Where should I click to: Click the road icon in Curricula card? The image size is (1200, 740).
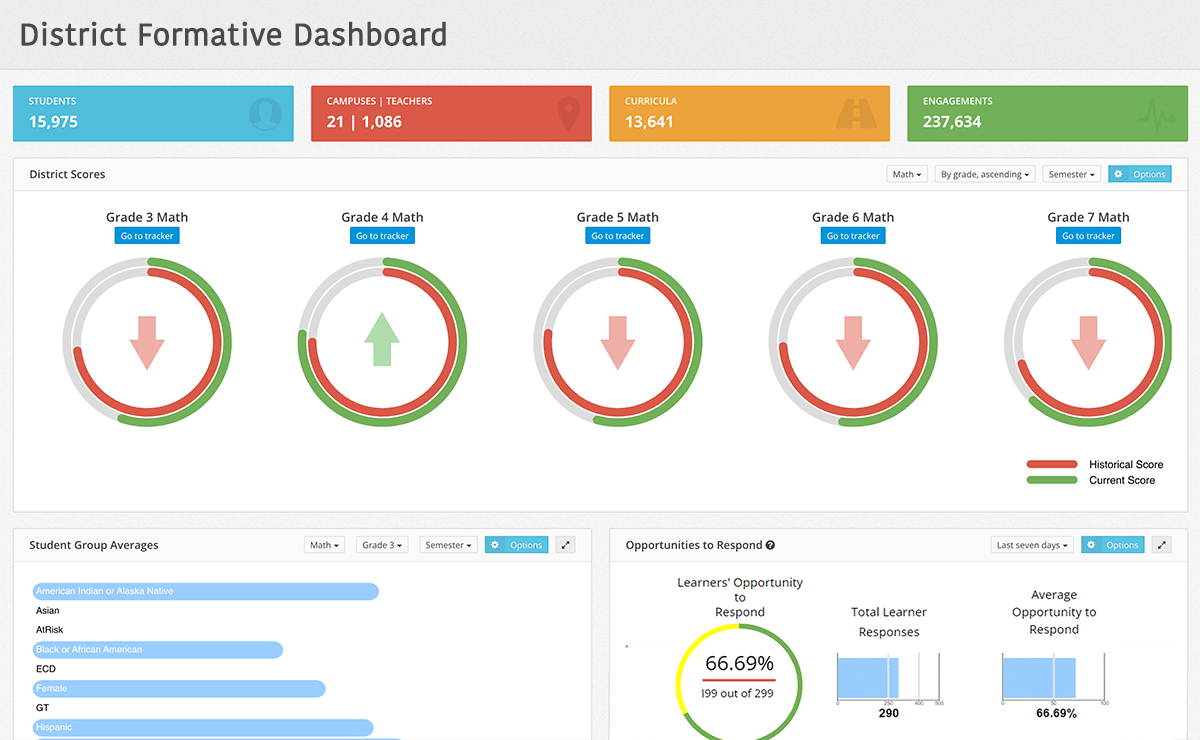(x=862, y=113)
